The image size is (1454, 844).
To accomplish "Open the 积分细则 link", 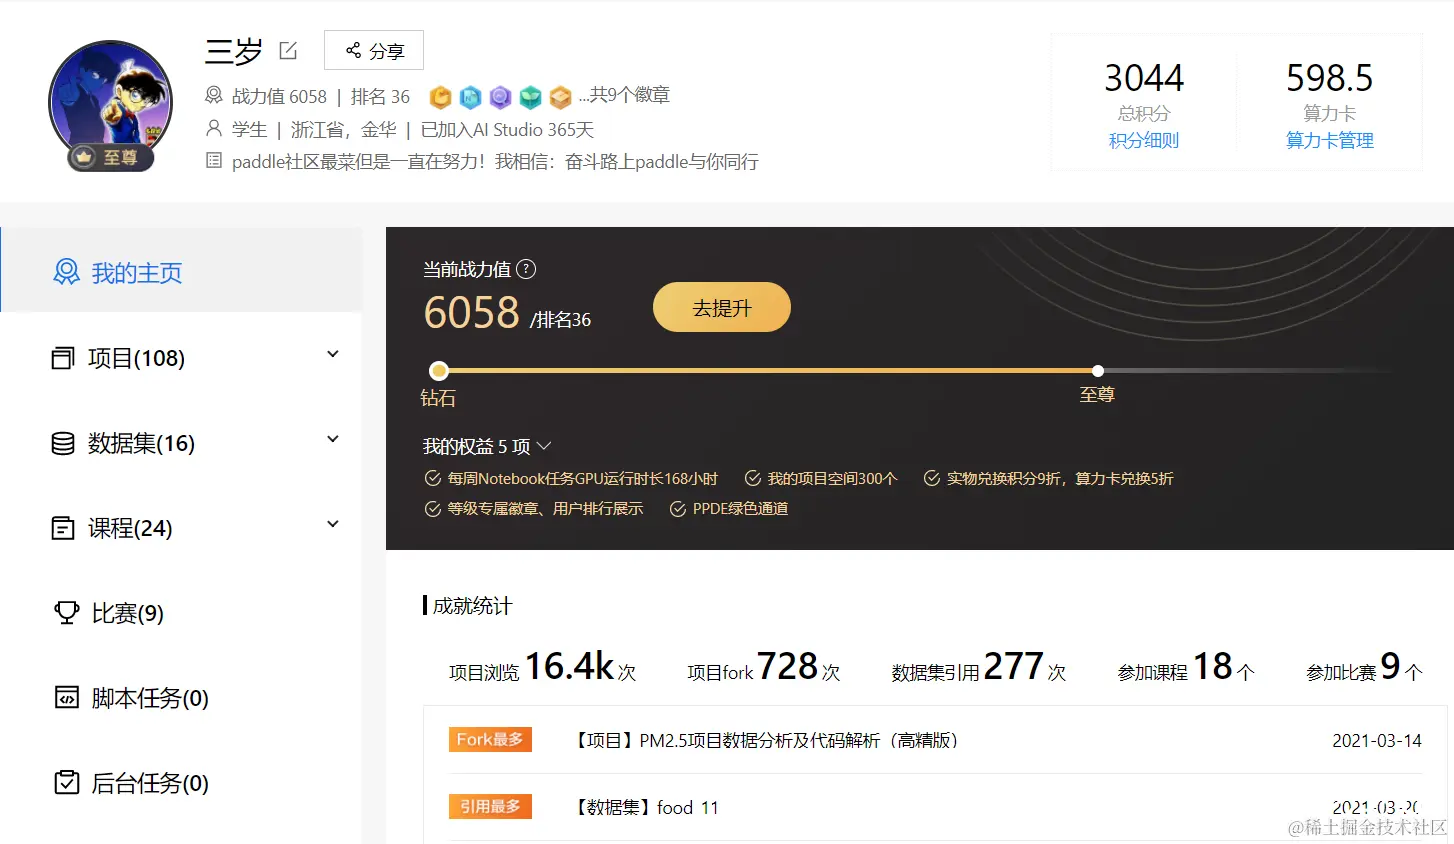I will point(1143,141).
